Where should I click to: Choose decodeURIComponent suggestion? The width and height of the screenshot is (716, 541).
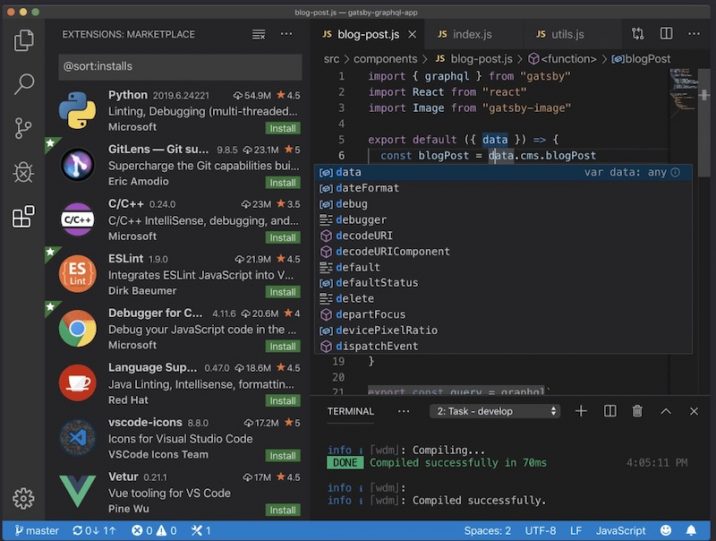[x=503, y=251]
